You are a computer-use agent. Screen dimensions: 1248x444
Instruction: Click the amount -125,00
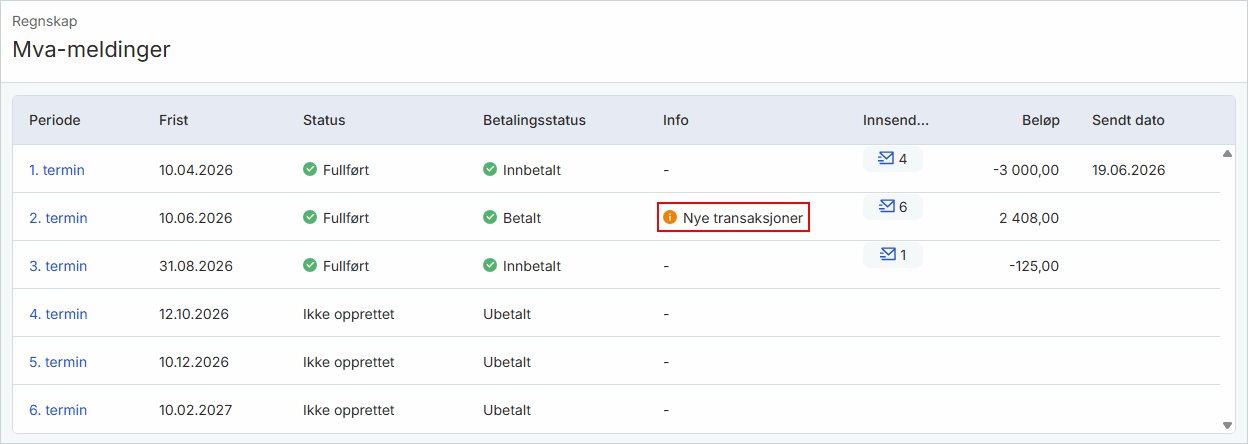tap(1034, 266)
